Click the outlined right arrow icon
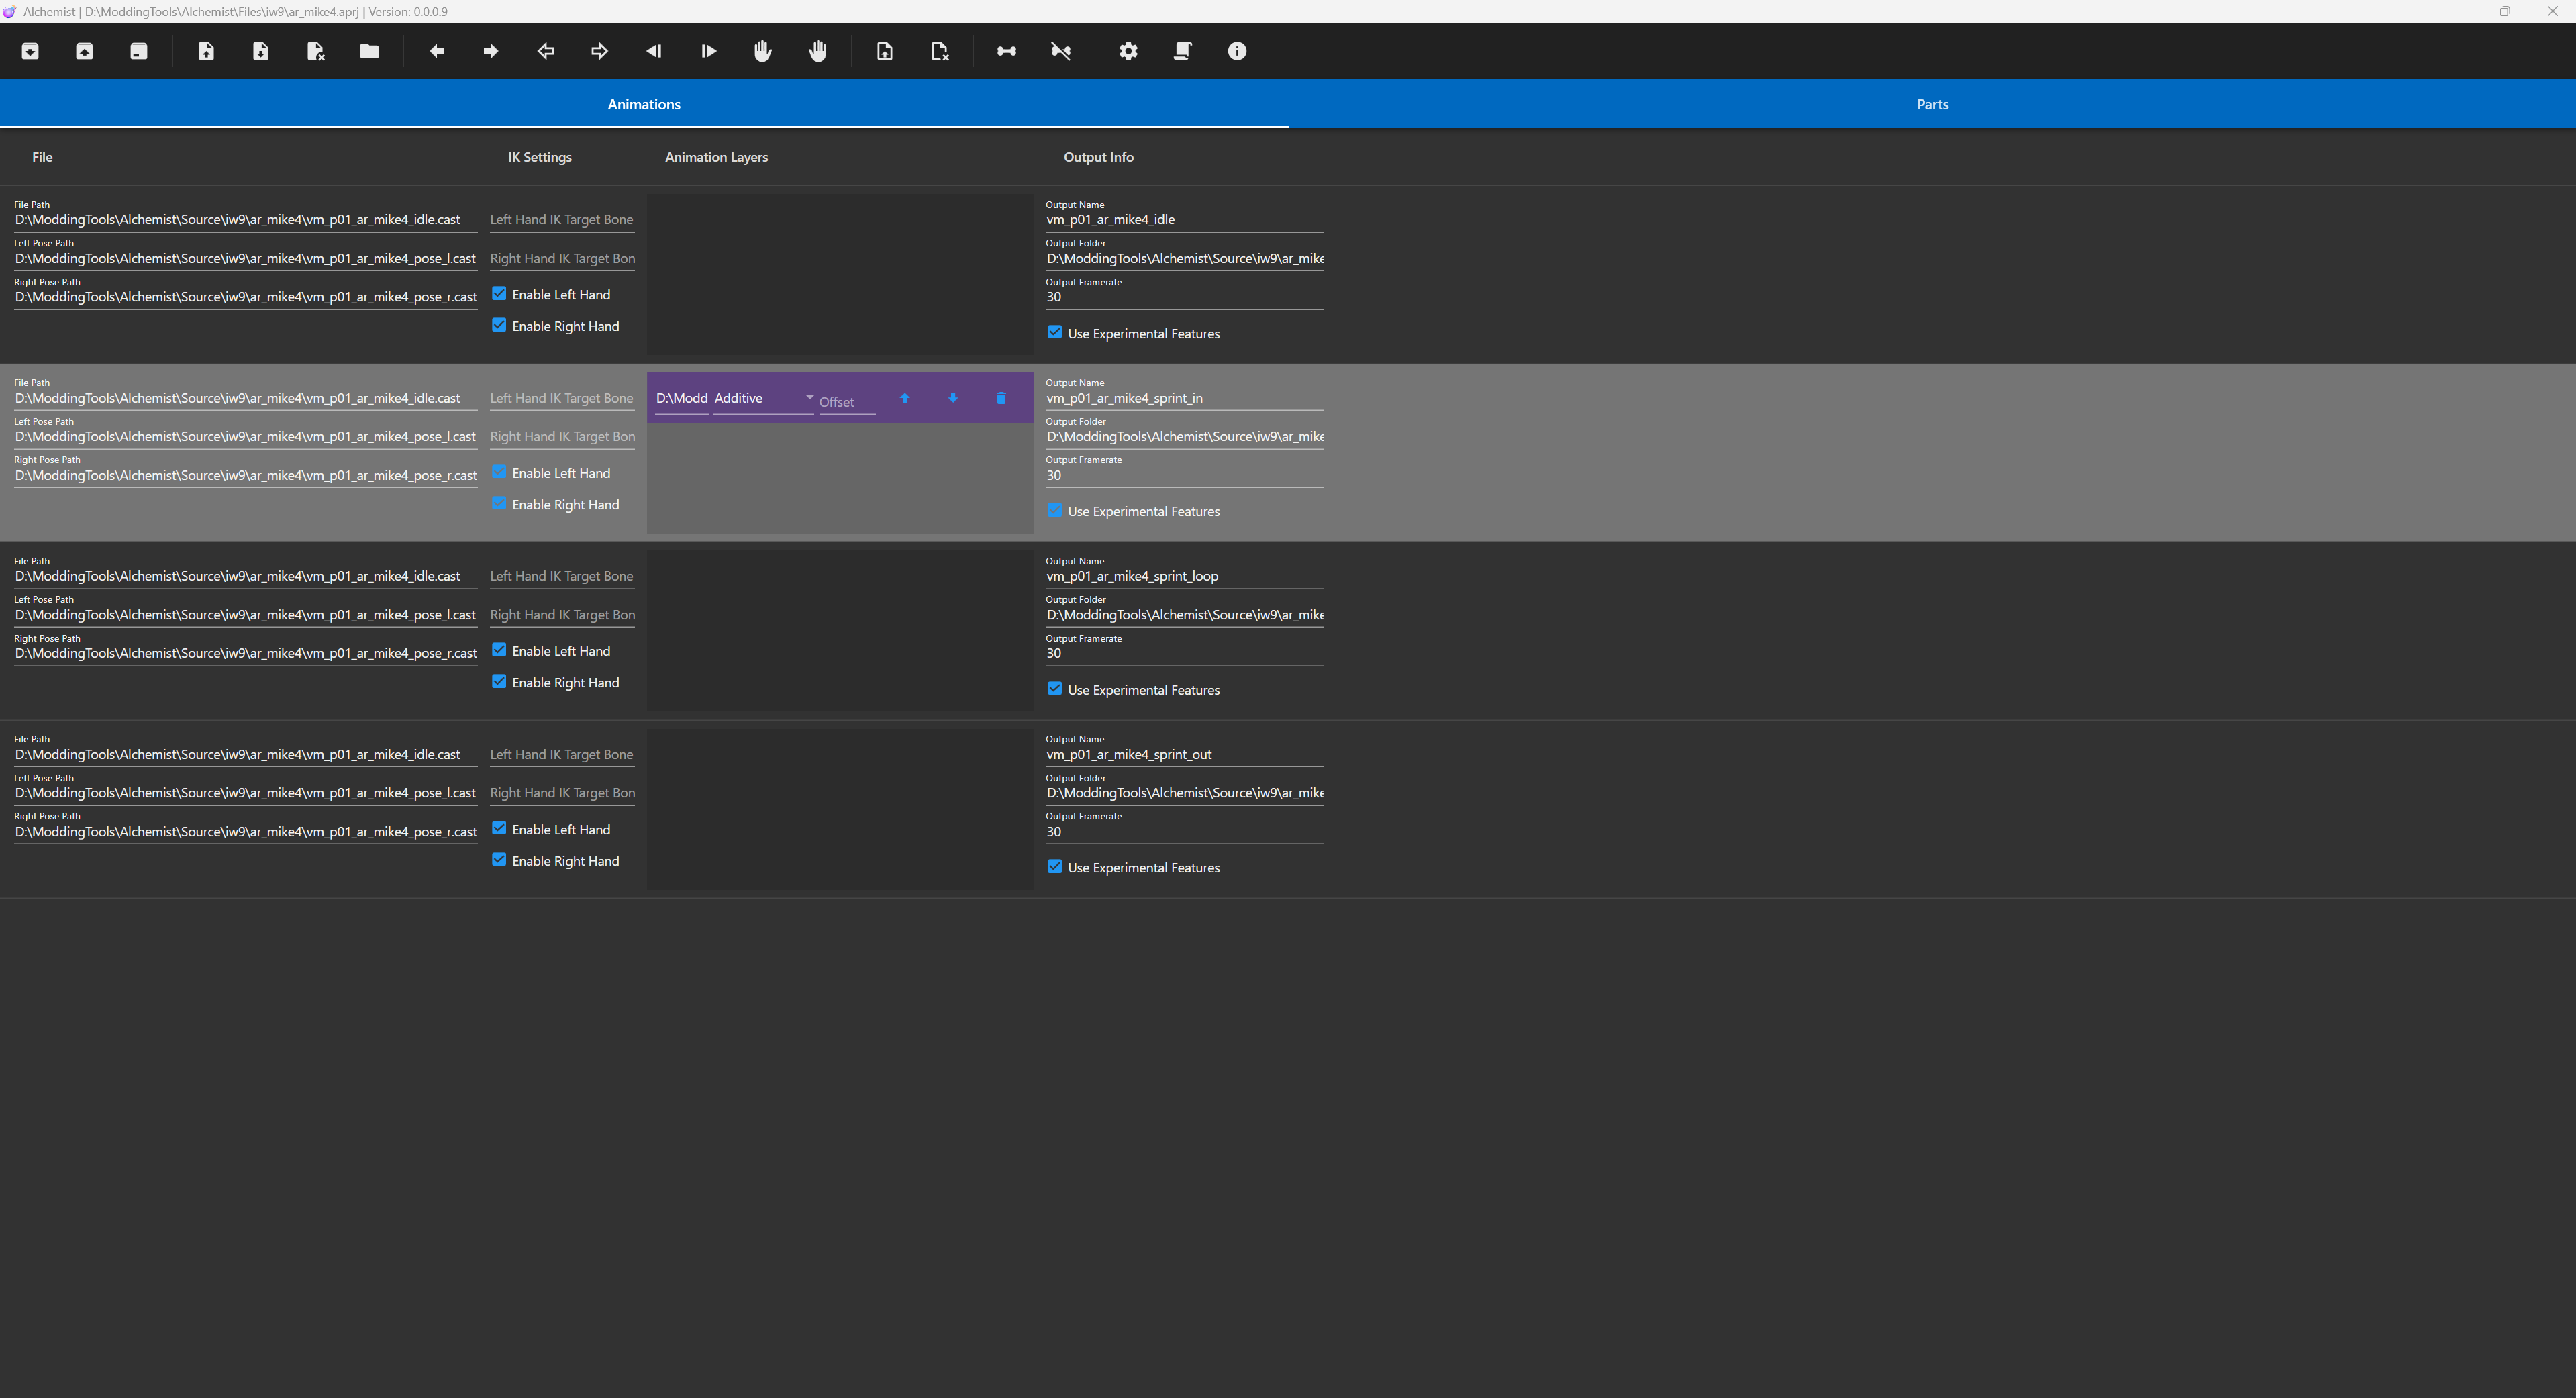Screen dimensions: 2576x1398 pyautogui.click(x=599, y=51)
